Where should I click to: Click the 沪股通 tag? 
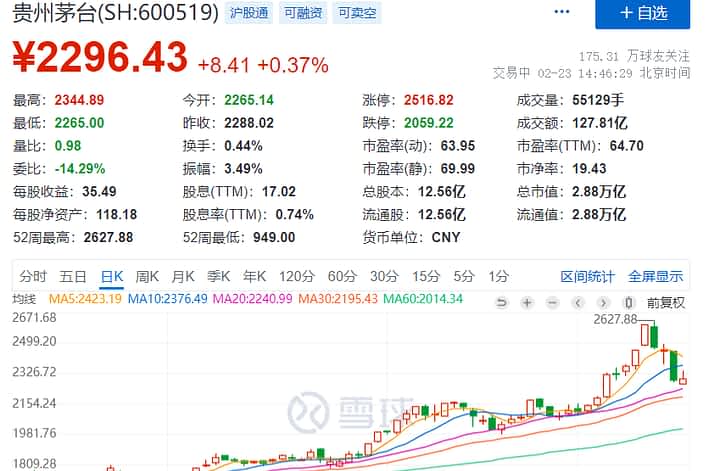point(249,13)
